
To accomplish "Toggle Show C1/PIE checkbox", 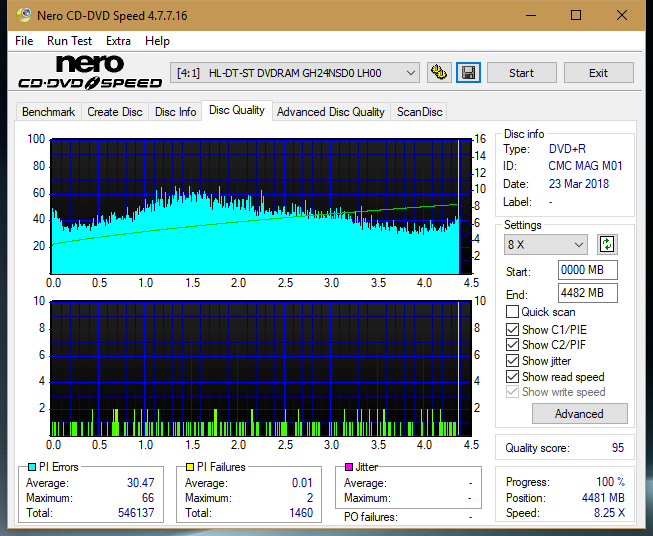I will coord(512,329).
